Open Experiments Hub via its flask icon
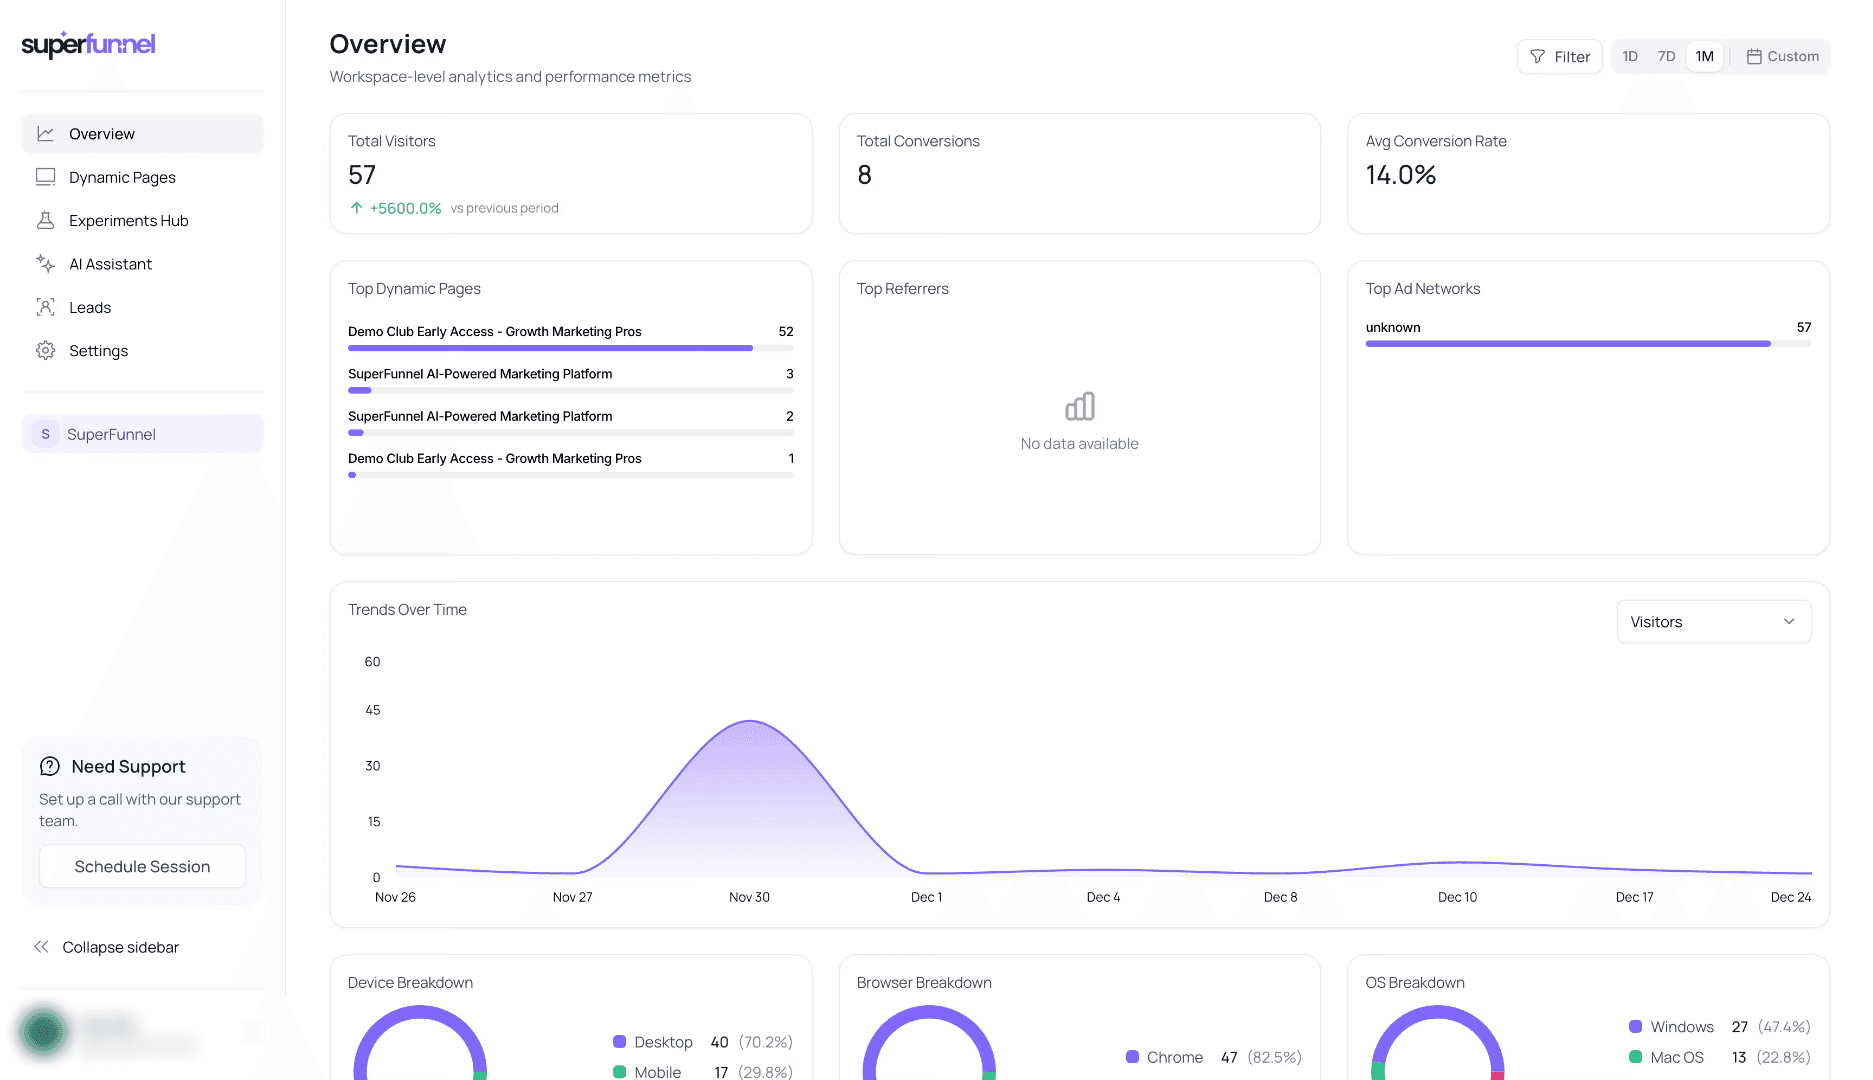Screen dimensions: 1873x1080 (x=45, y=220)
